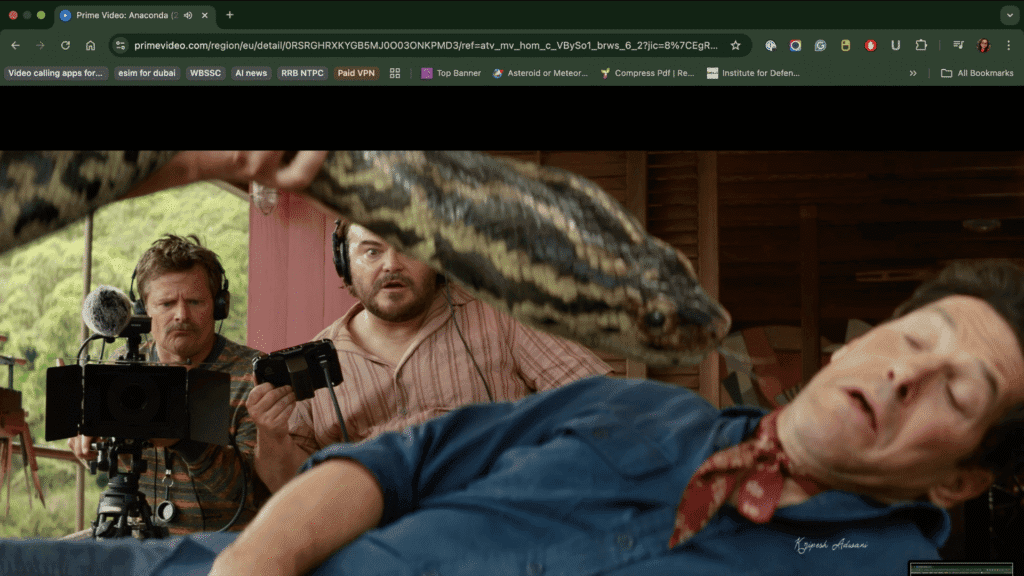Open the grey G extension icon
Screen dimensions: 1024x576
(x=820, y=45)
